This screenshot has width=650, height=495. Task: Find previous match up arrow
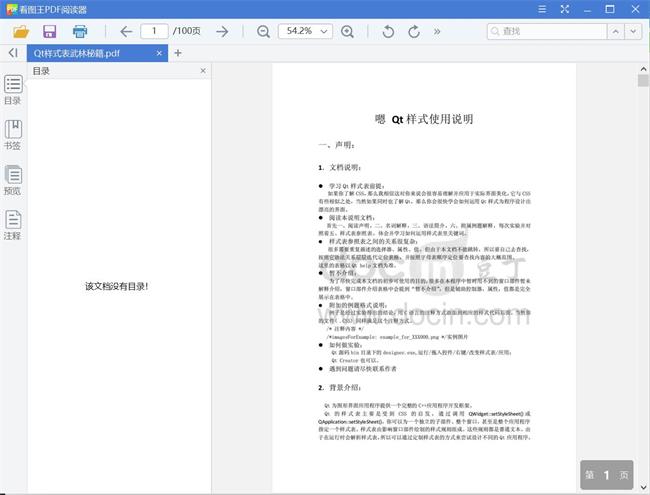(616, 32)
